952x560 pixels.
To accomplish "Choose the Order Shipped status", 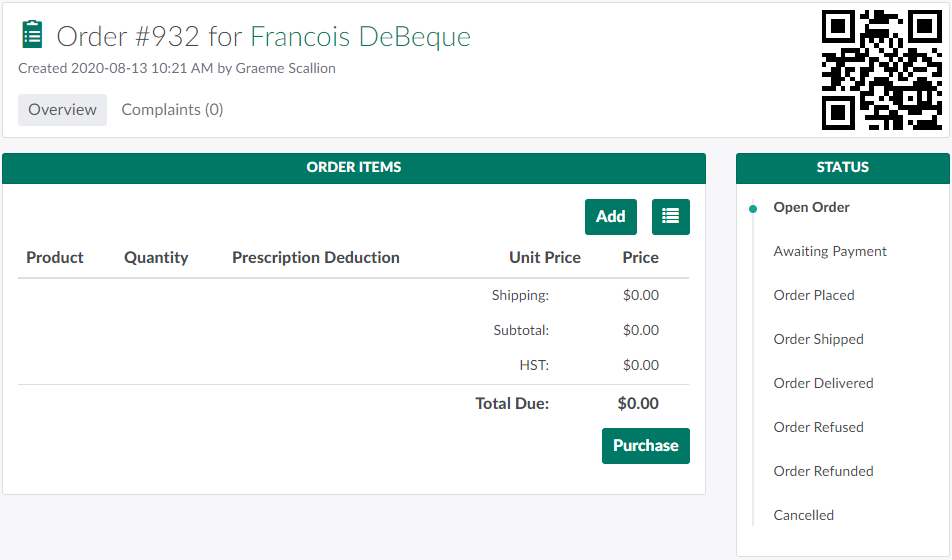I will pyautogui.click(x=818, y=340).
